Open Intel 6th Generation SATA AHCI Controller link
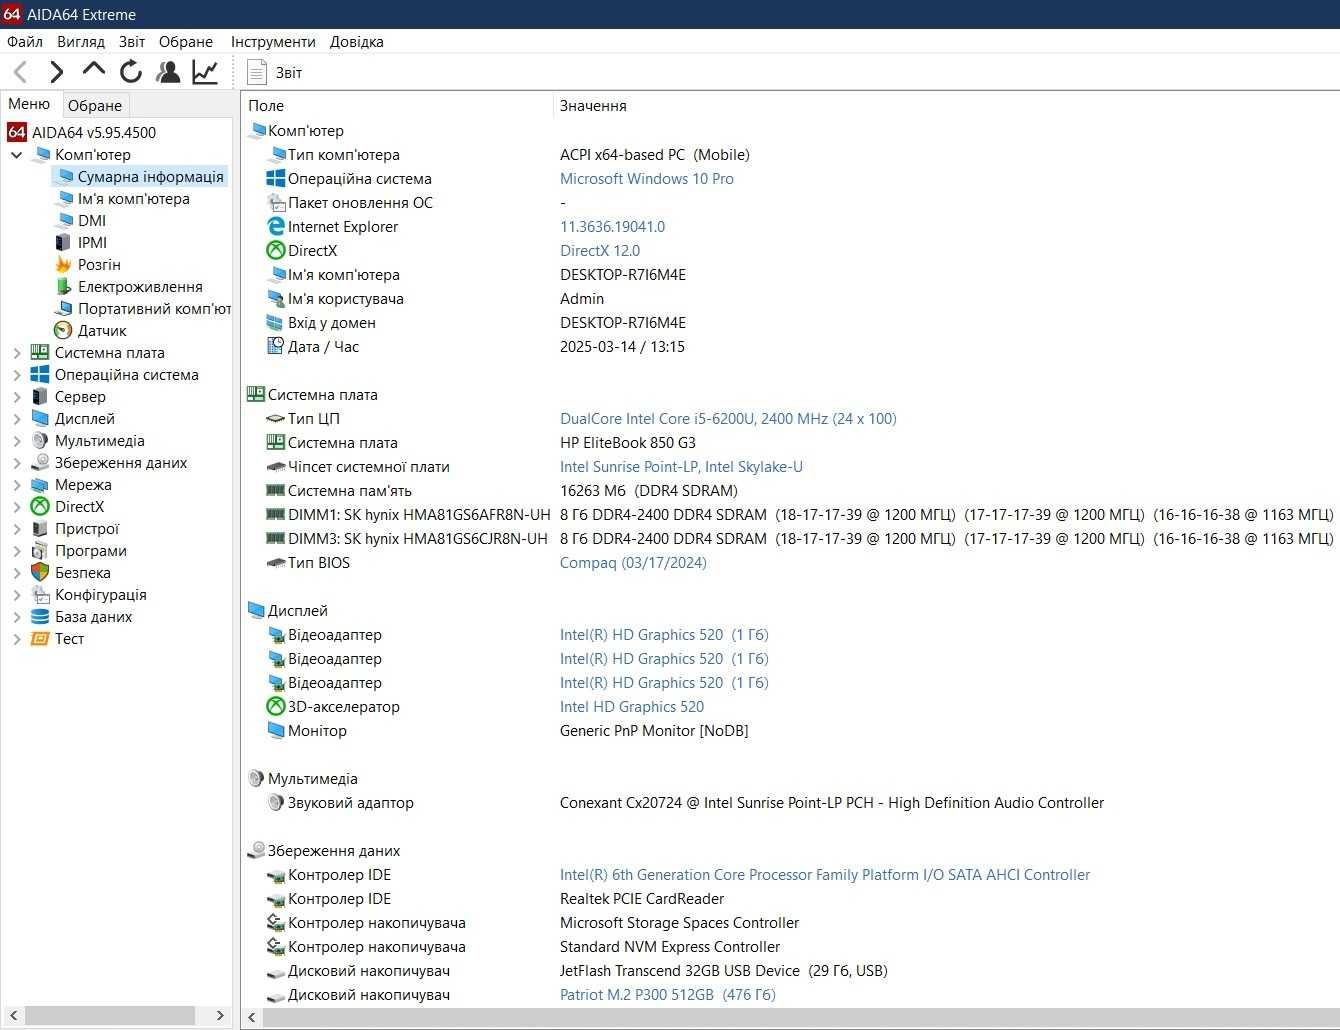 pos(825,875)
